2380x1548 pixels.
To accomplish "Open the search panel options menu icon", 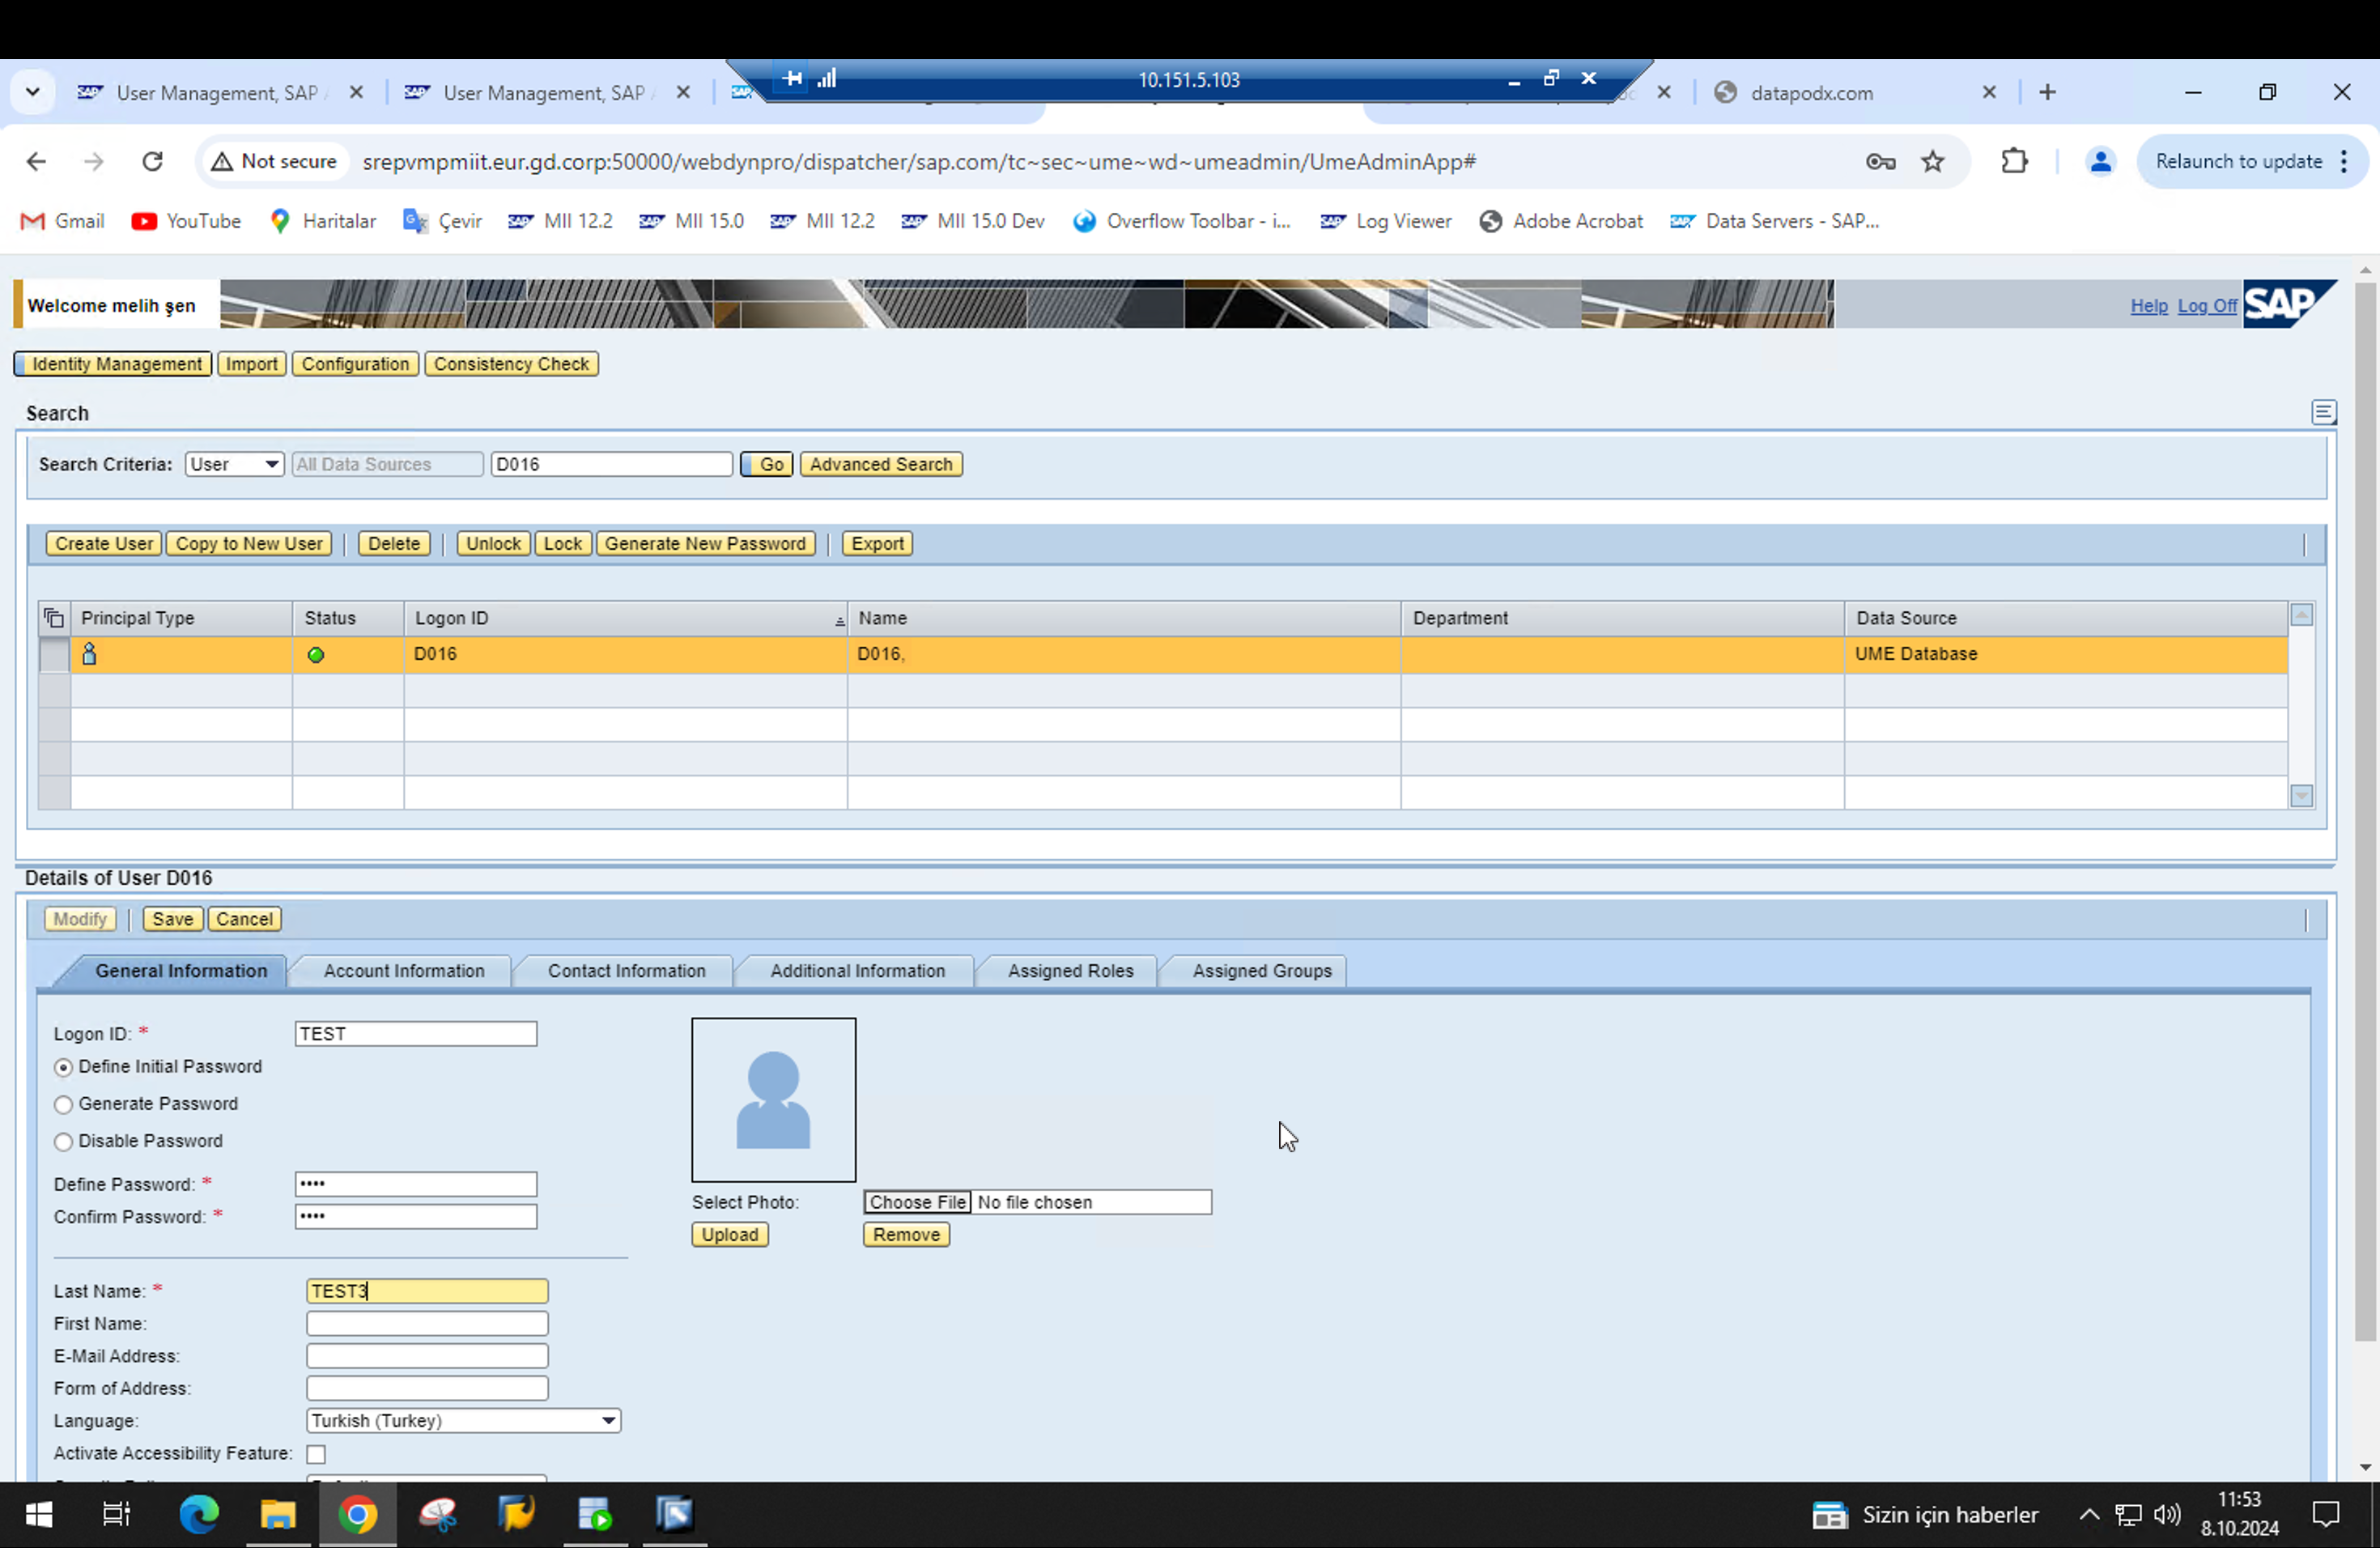I will coord(2323,412).
